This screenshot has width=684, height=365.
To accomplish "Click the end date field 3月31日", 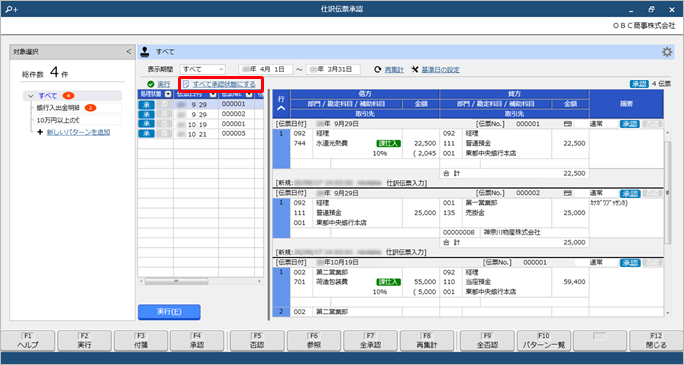I will coord(333,70).
